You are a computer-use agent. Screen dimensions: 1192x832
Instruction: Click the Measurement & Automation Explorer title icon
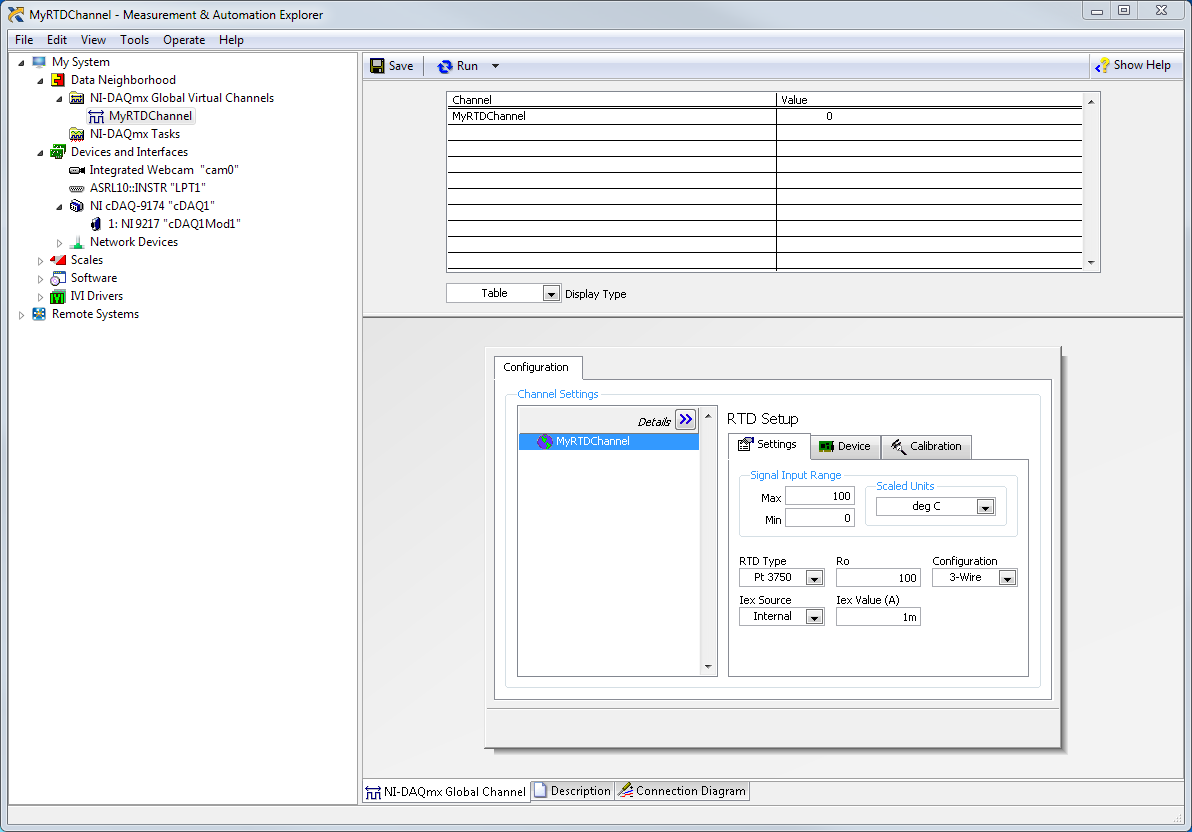pyautogui.click(x=15, y=14)
